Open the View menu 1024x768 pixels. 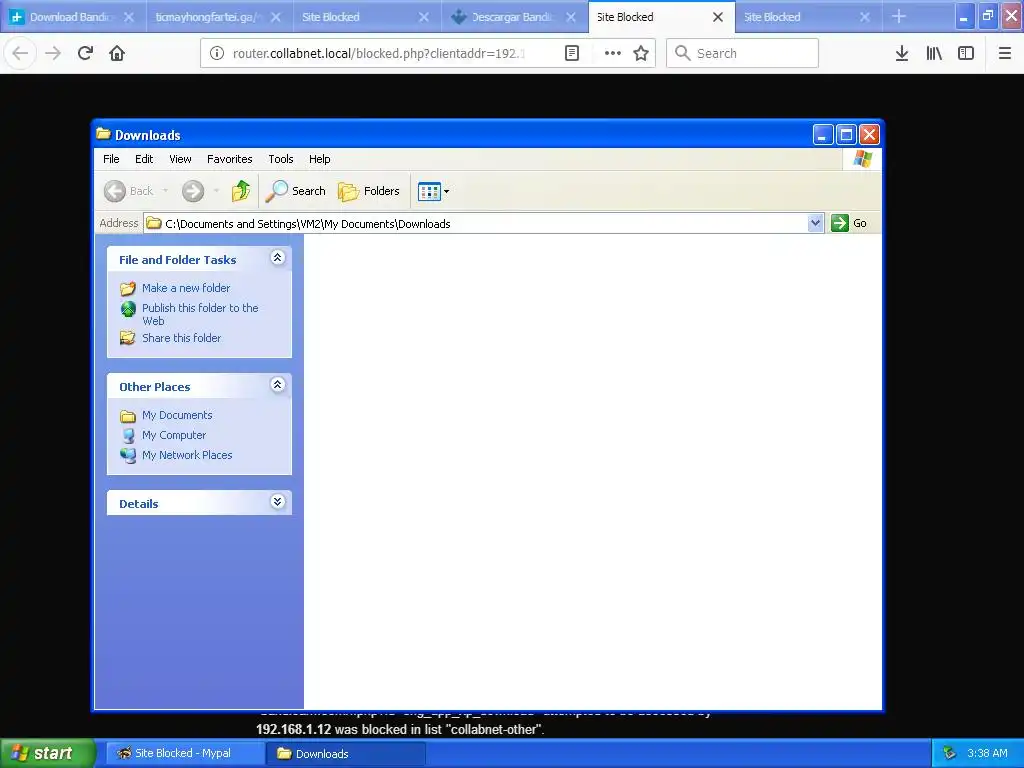(180, 159)
